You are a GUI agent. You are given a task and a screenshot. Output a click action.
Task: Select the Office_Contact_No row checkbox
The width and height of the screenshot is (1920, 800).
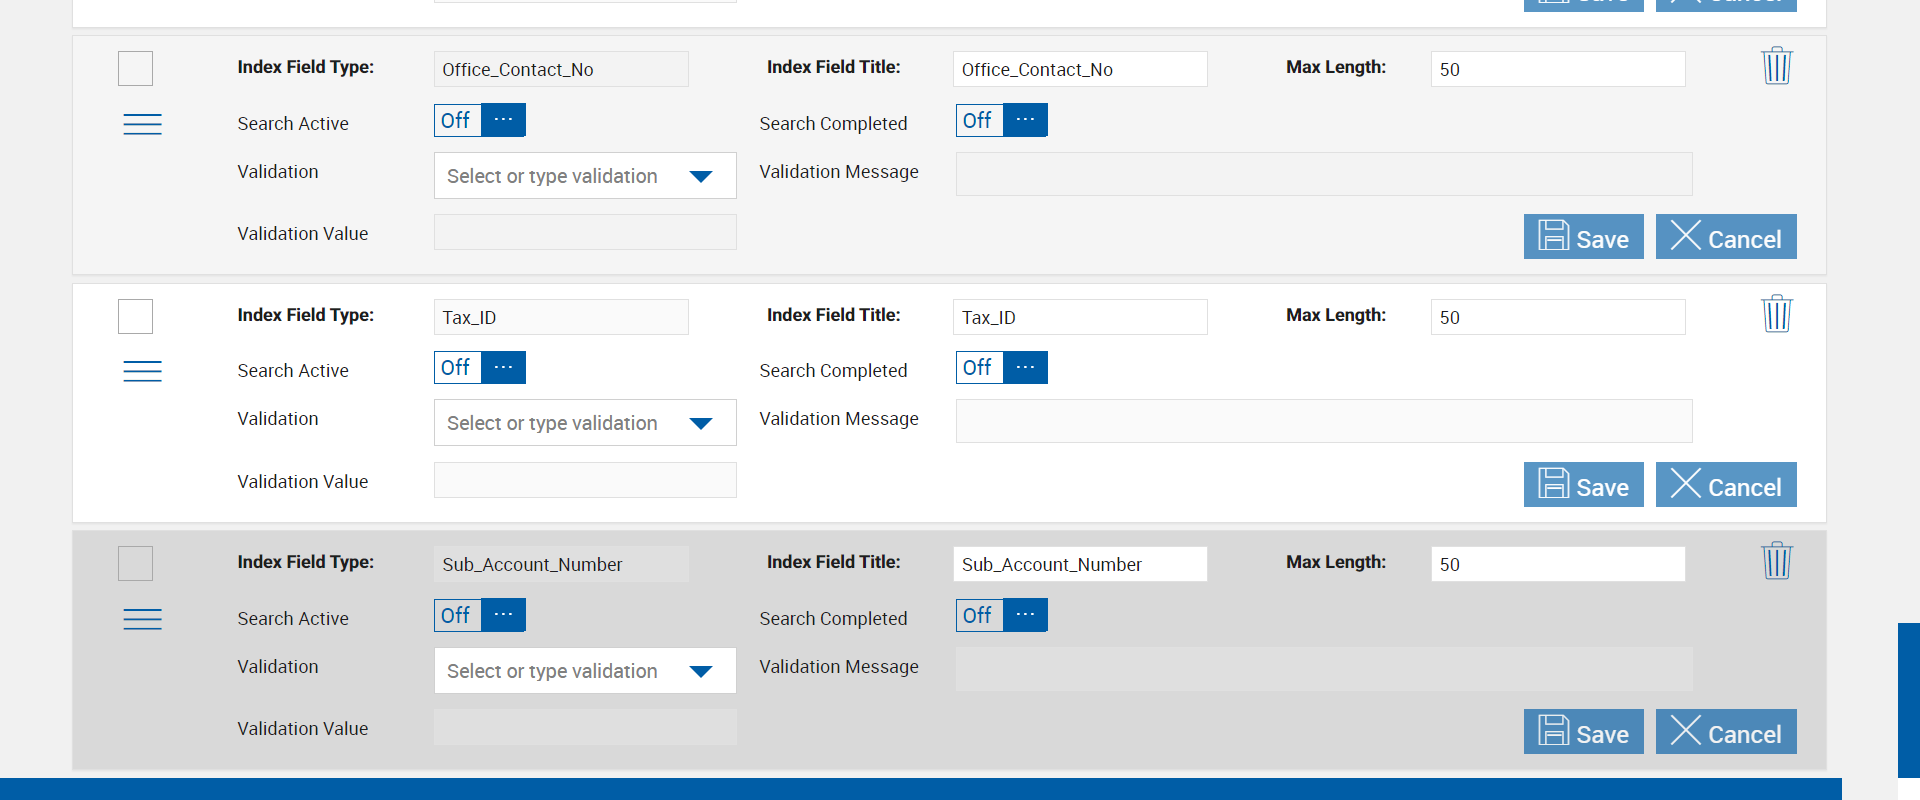[x=136, y=69]
